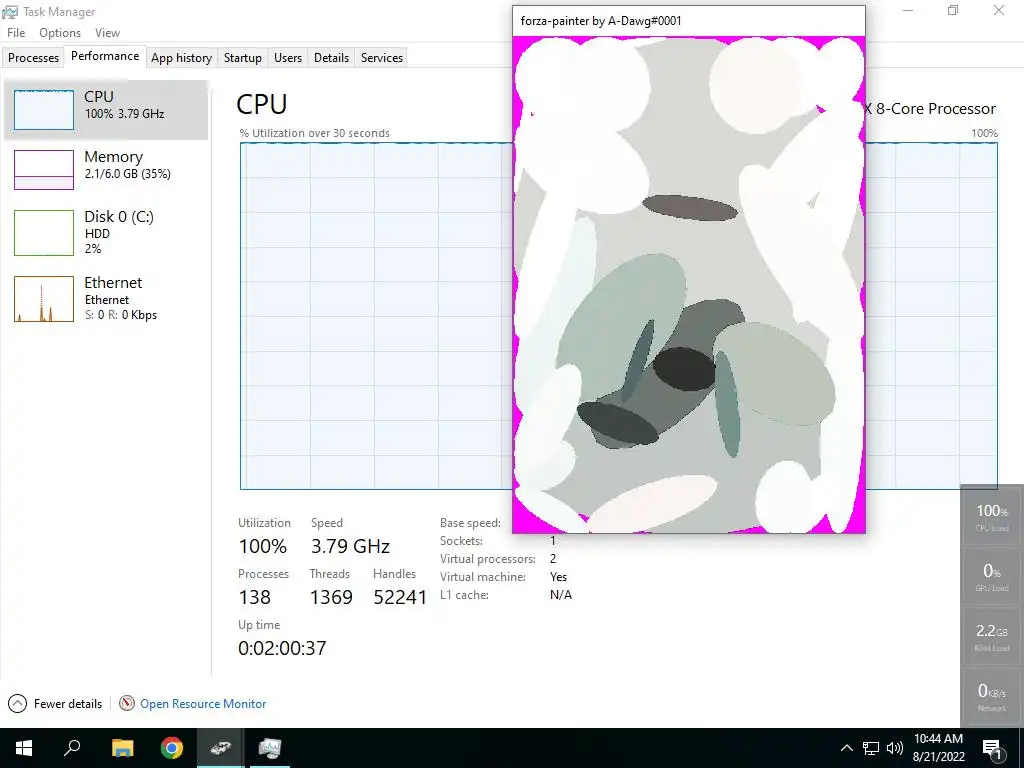The height and width of the screenshot is (768, 1024).
Task: Click the L1 cache N/A value
Action: [x=560, y=594]
